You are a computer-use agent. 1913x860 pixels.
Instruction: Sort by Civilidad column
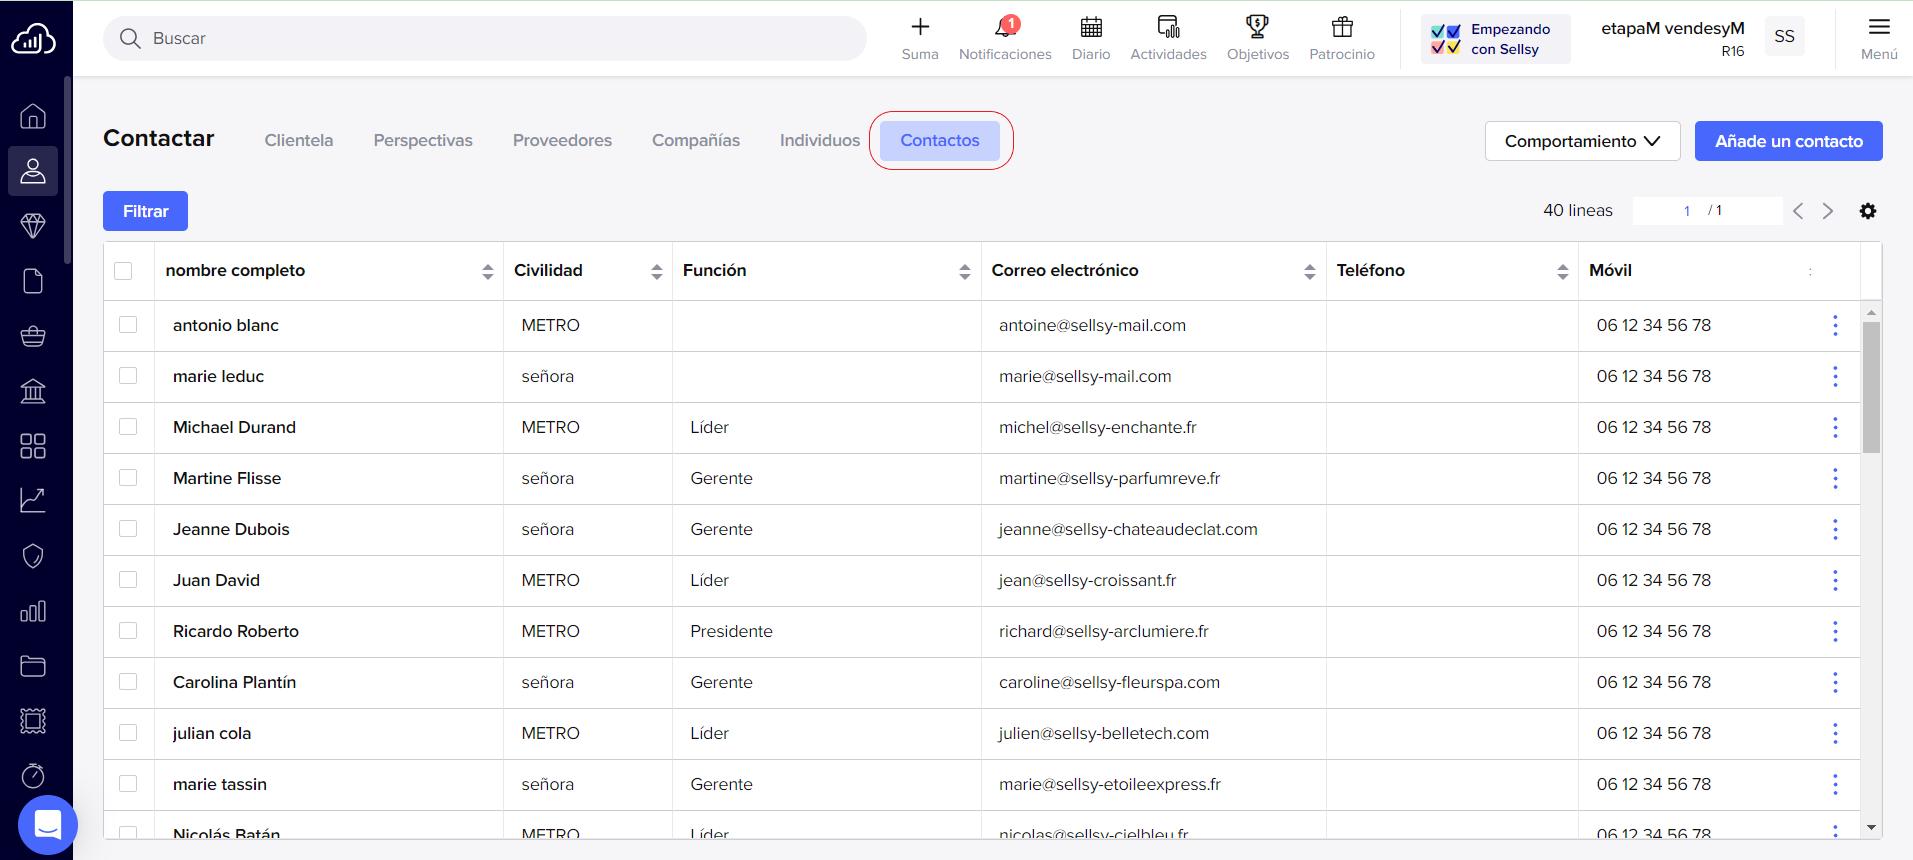[656, 271]
